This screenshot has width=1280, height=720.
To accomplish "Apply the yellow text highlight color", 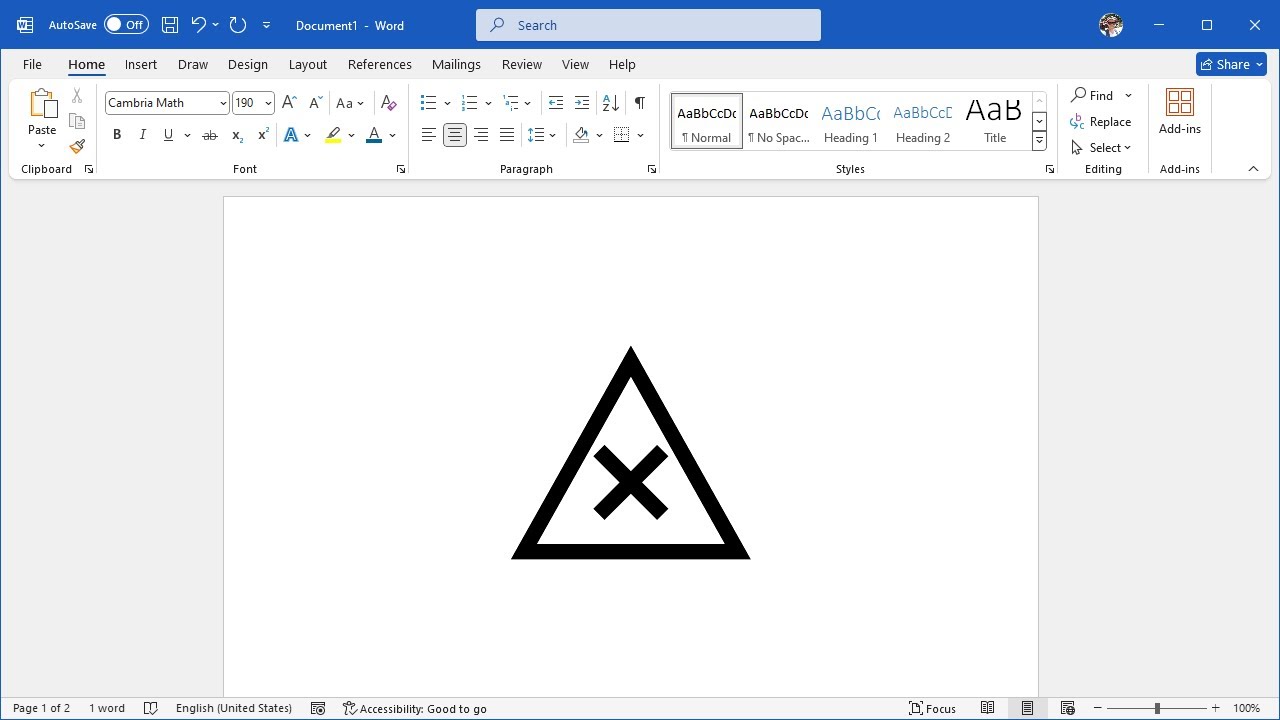I will (x=333, y=135).
